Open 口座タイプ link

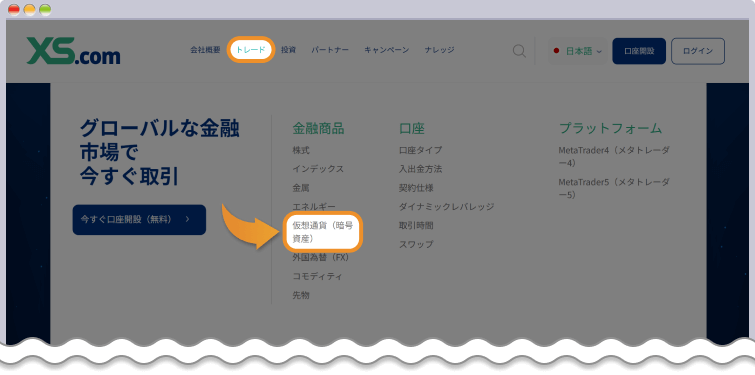click(420, 150)
